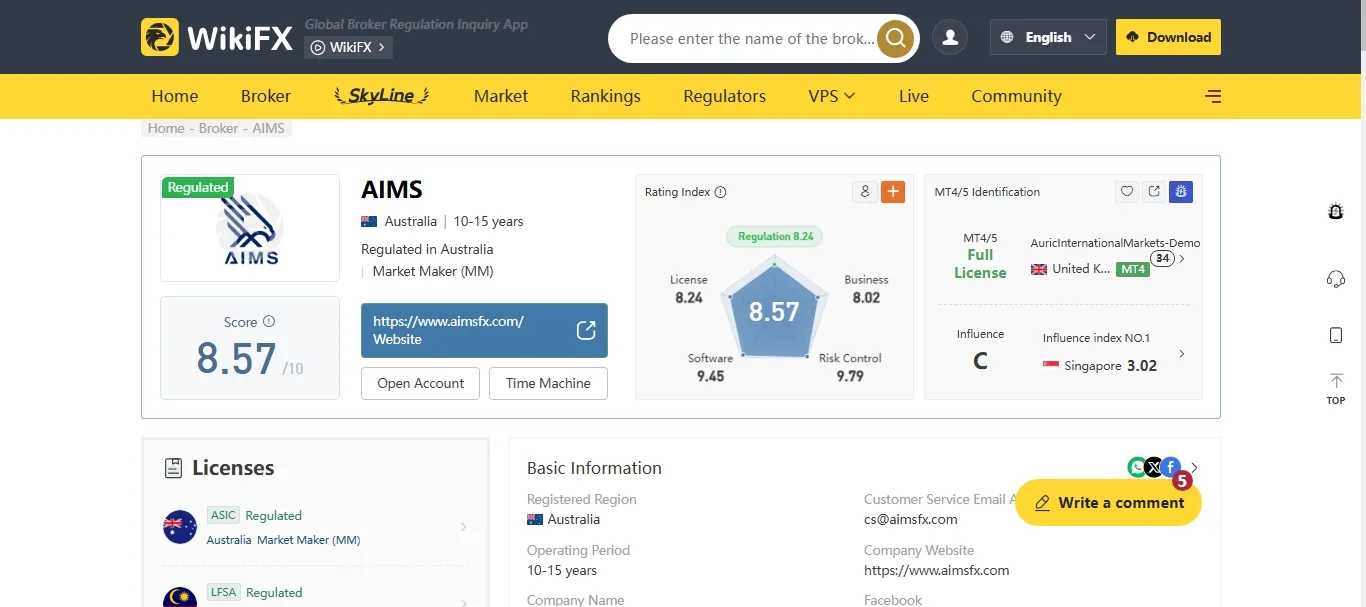Click the heart favorite icon
Screen dimensions: 1366x607
pyautogui.click(x=1127, y=191)
